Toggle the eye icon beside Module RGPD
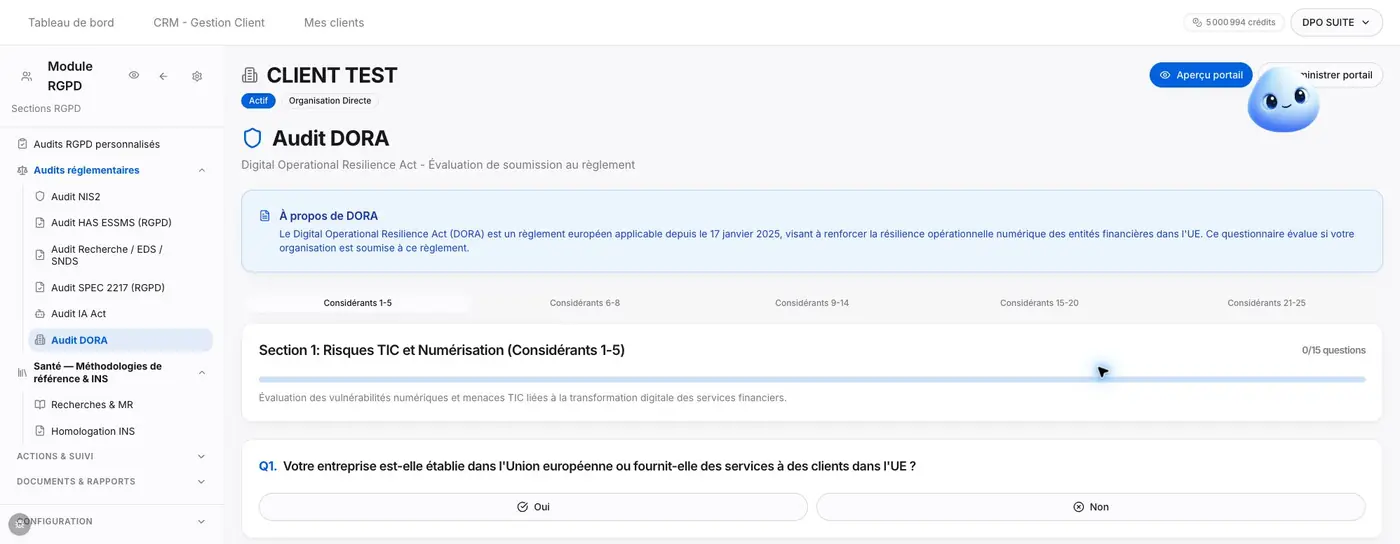This screenshot has height=544, width=1400. [134, 76]
